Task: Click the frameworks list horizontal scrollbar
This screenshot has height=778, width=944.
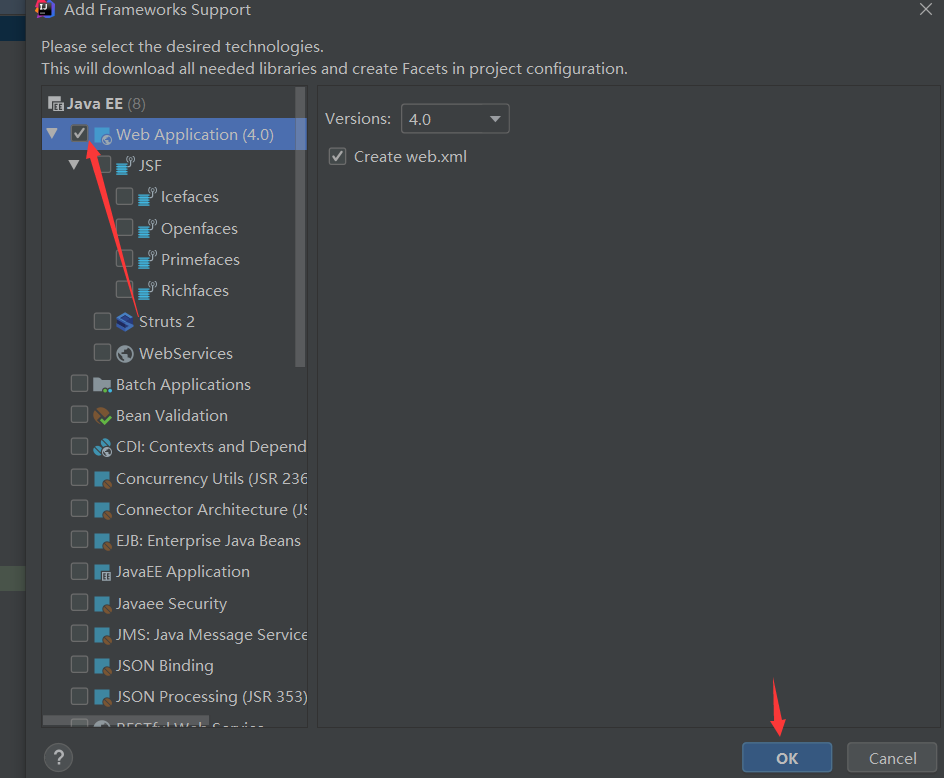Action: (x=126, y=721)
